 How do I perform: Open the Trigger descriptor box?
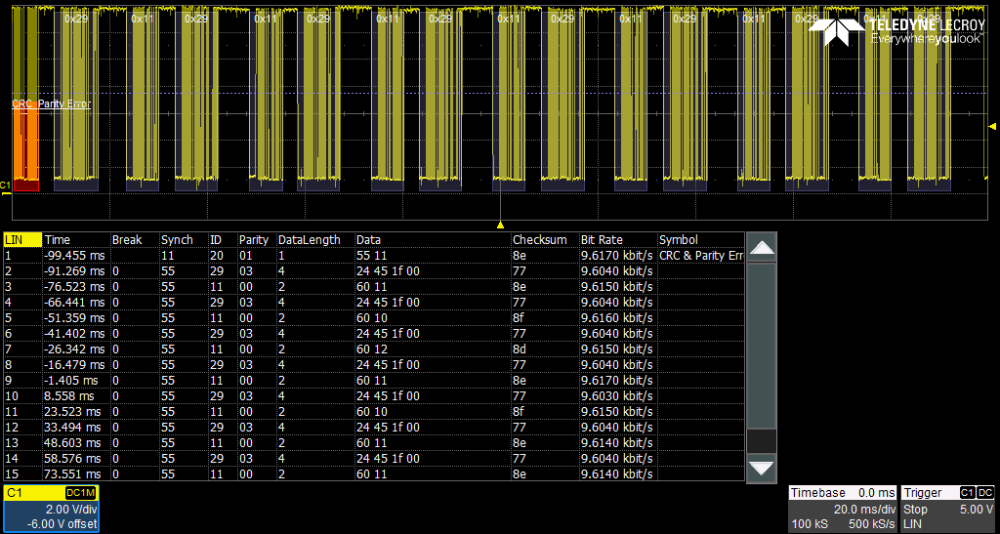(947, 509)
